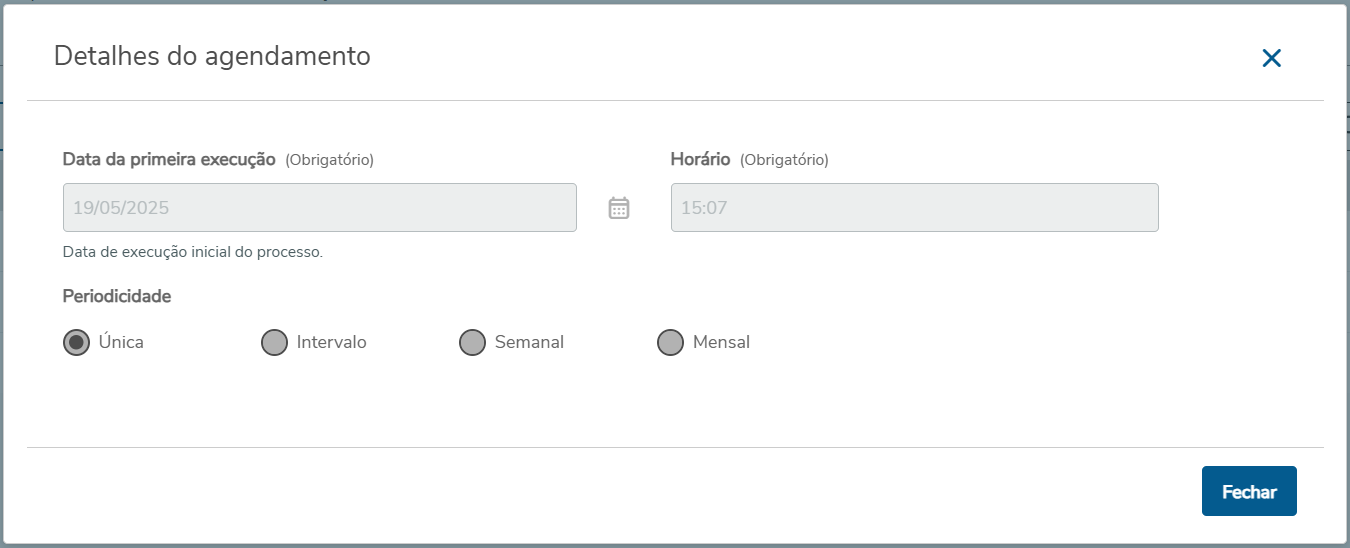Click Obrigatório beside the date label

click(329, 160)
